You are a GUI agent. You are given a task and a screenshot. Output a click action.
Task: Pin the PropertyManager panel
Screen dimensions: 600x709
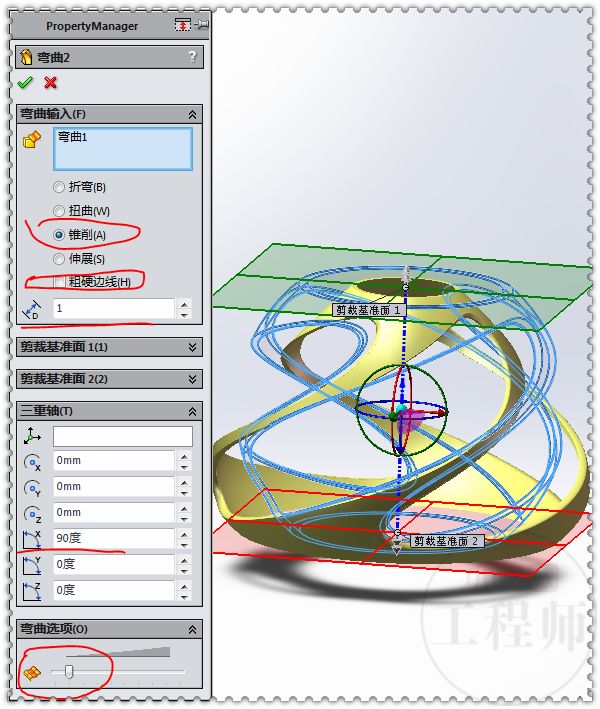203,25
